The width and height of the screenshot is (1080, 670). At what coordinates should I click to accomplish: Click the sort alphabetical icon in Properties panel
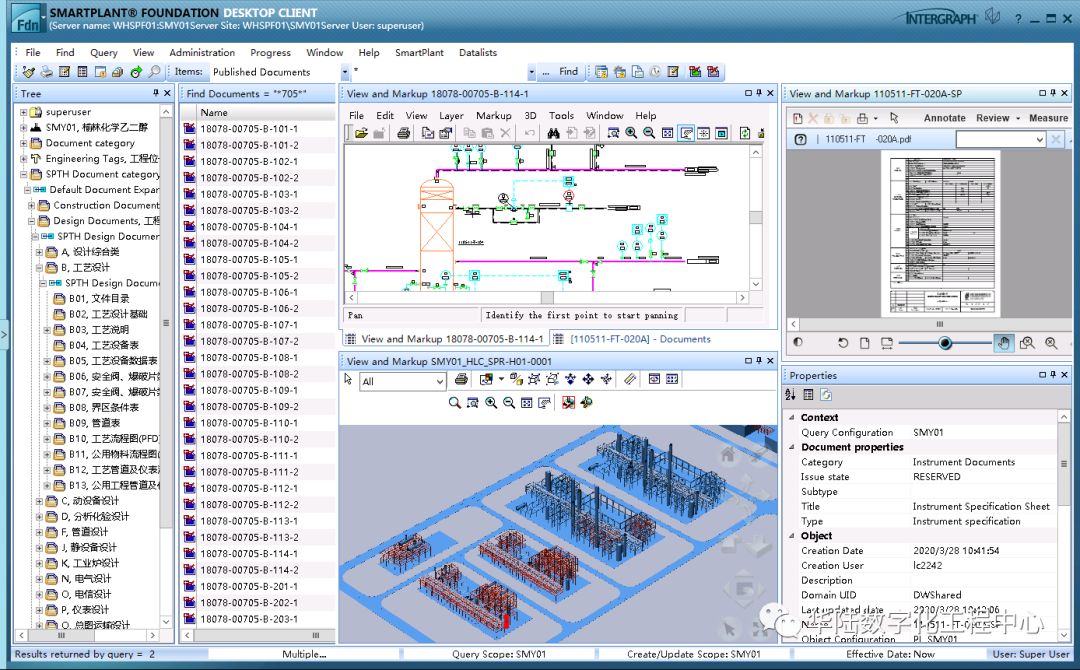click(x=792, y=395)
